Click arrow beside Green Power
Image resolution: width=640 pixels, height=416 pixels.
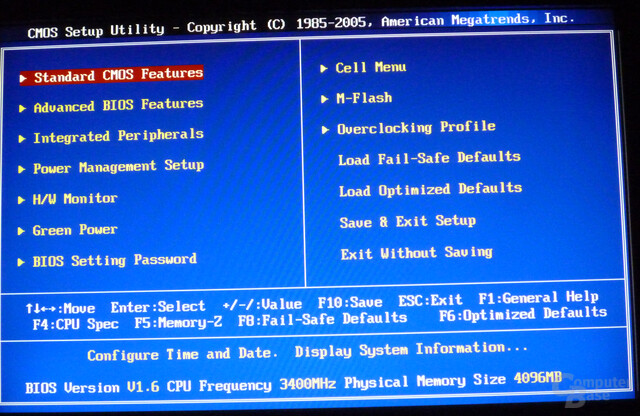tap(21, 231)
